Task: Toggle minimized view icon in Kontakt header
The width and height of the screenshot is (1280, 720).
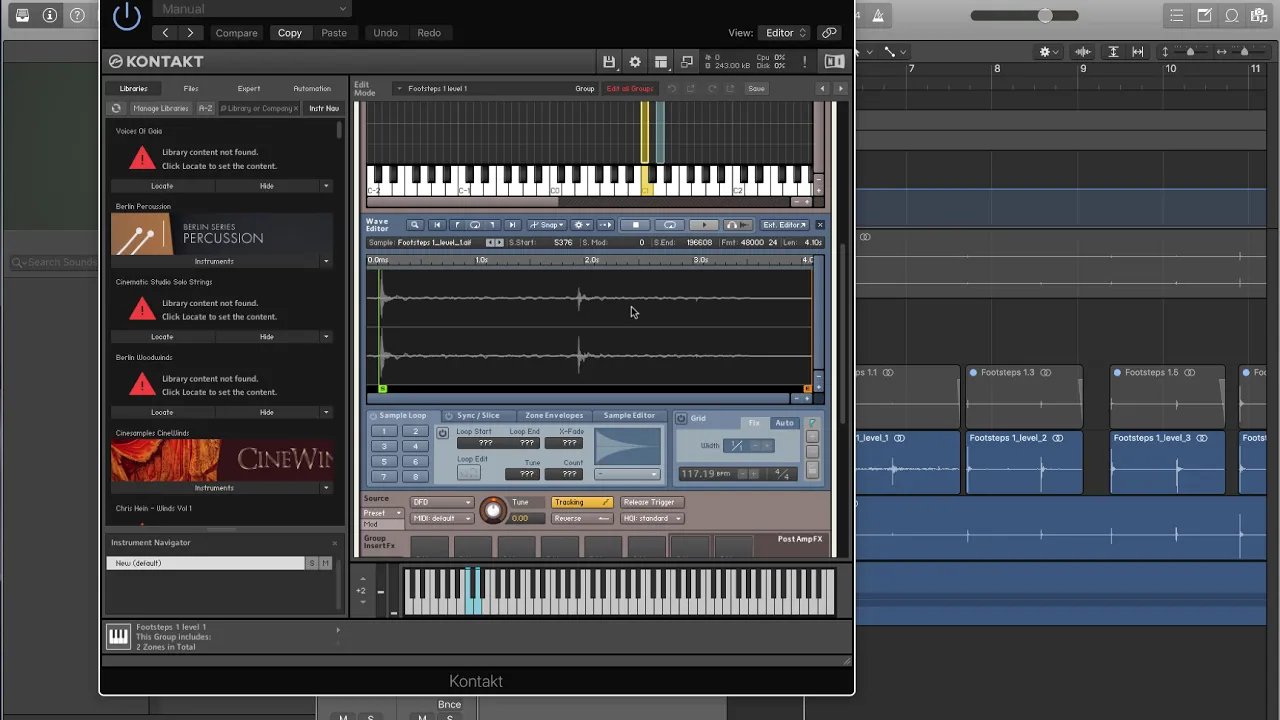Action: 687,62
